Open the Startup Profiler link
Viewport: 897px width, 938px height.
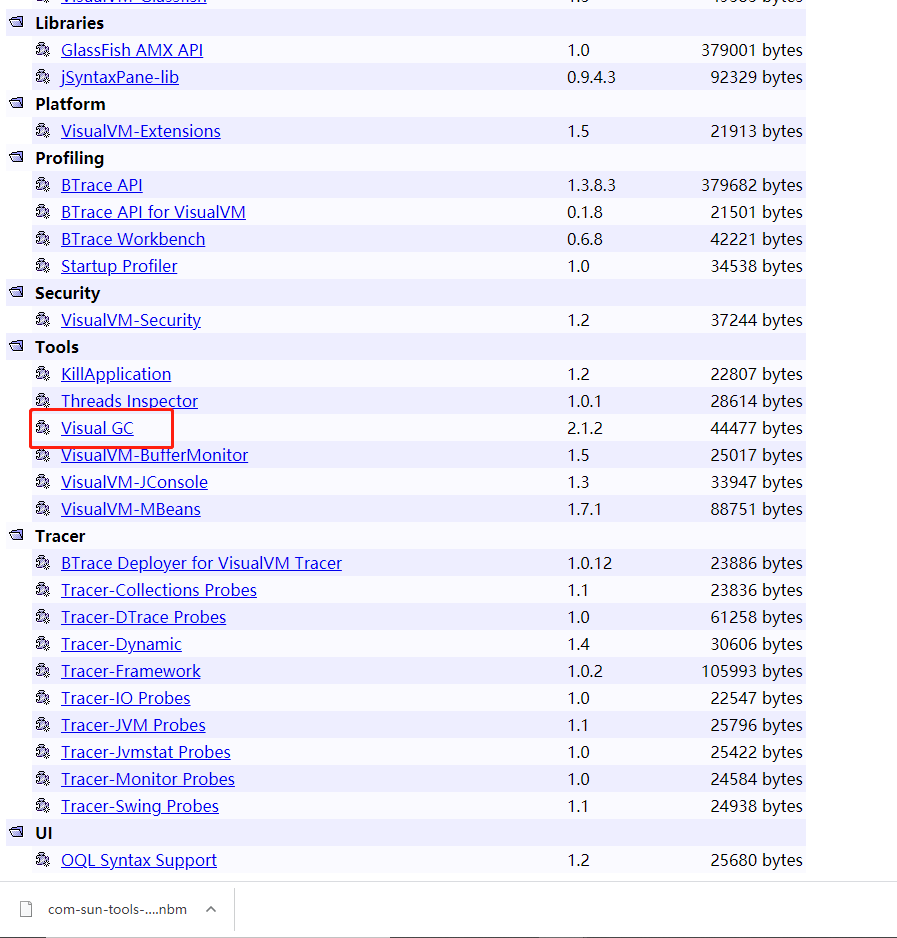point(119,266)
